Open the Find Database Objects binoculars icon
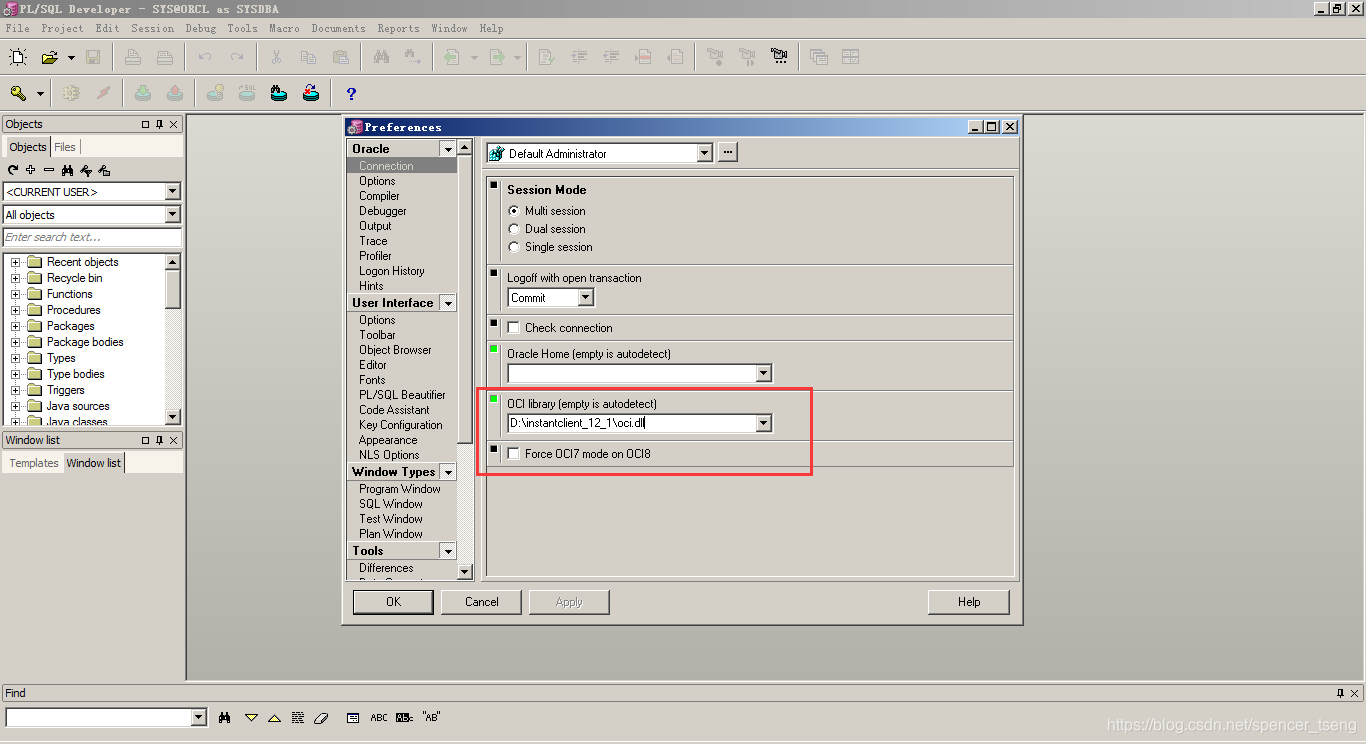The image size is (1366, 744). [68, 171]
